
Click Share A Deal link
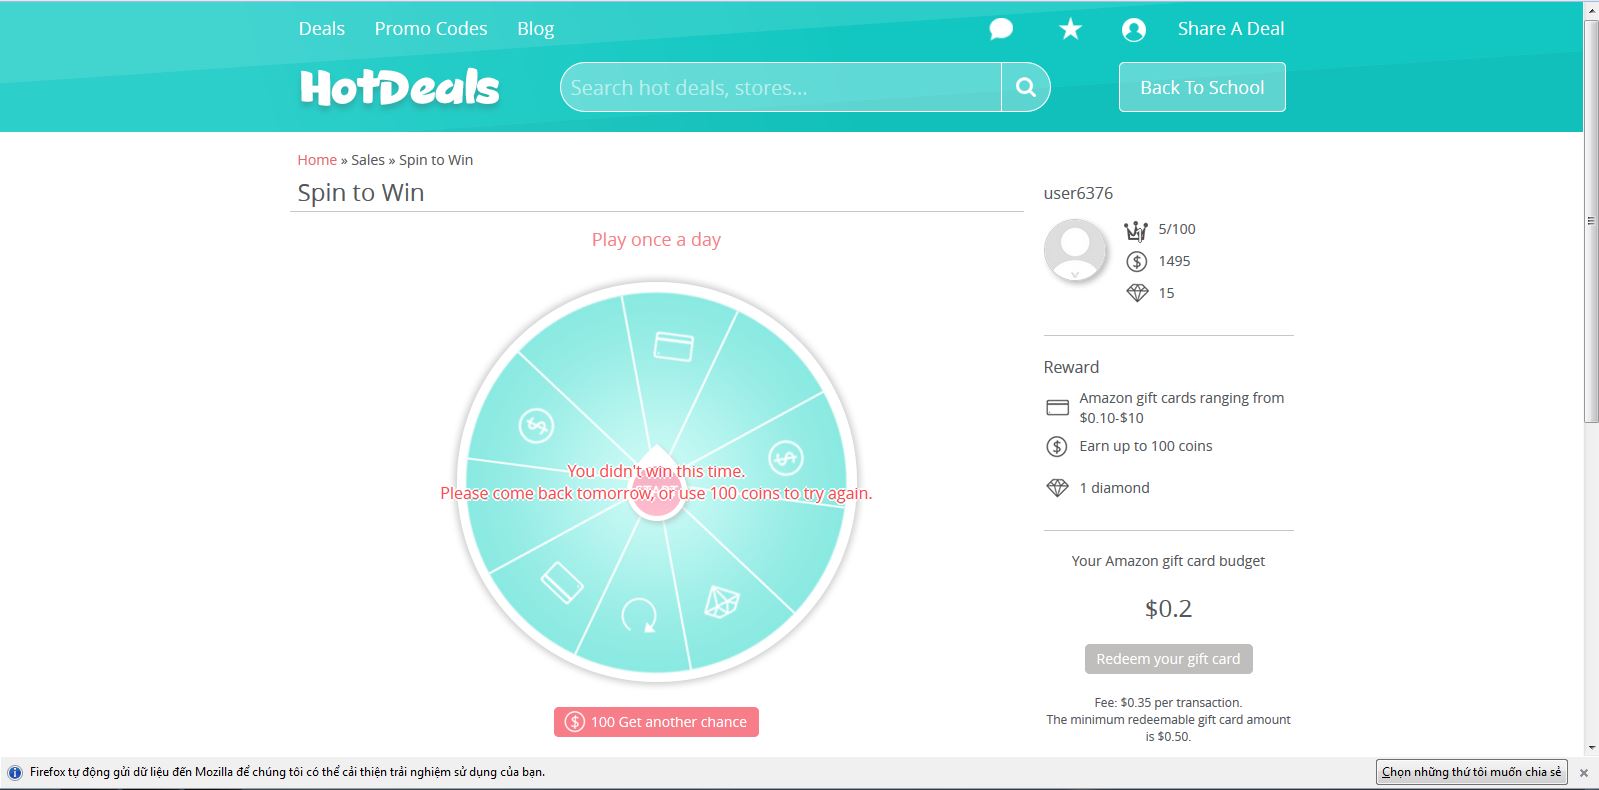(1230, 29)
